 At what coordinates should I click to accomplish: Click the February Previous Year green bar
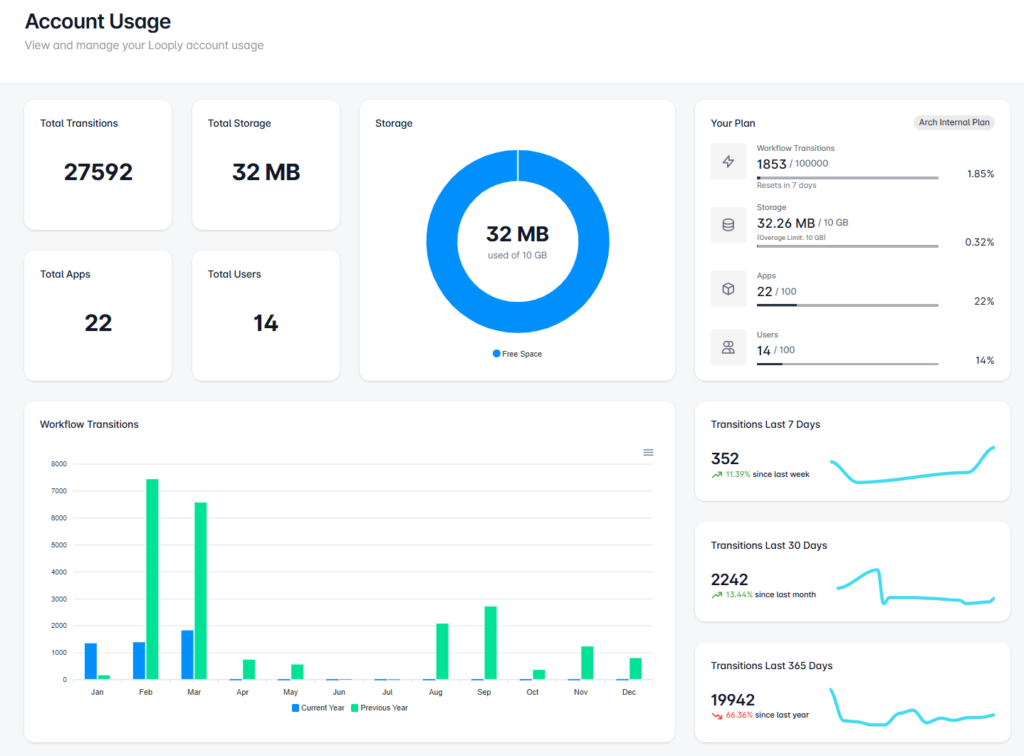(x=152, y=580)
